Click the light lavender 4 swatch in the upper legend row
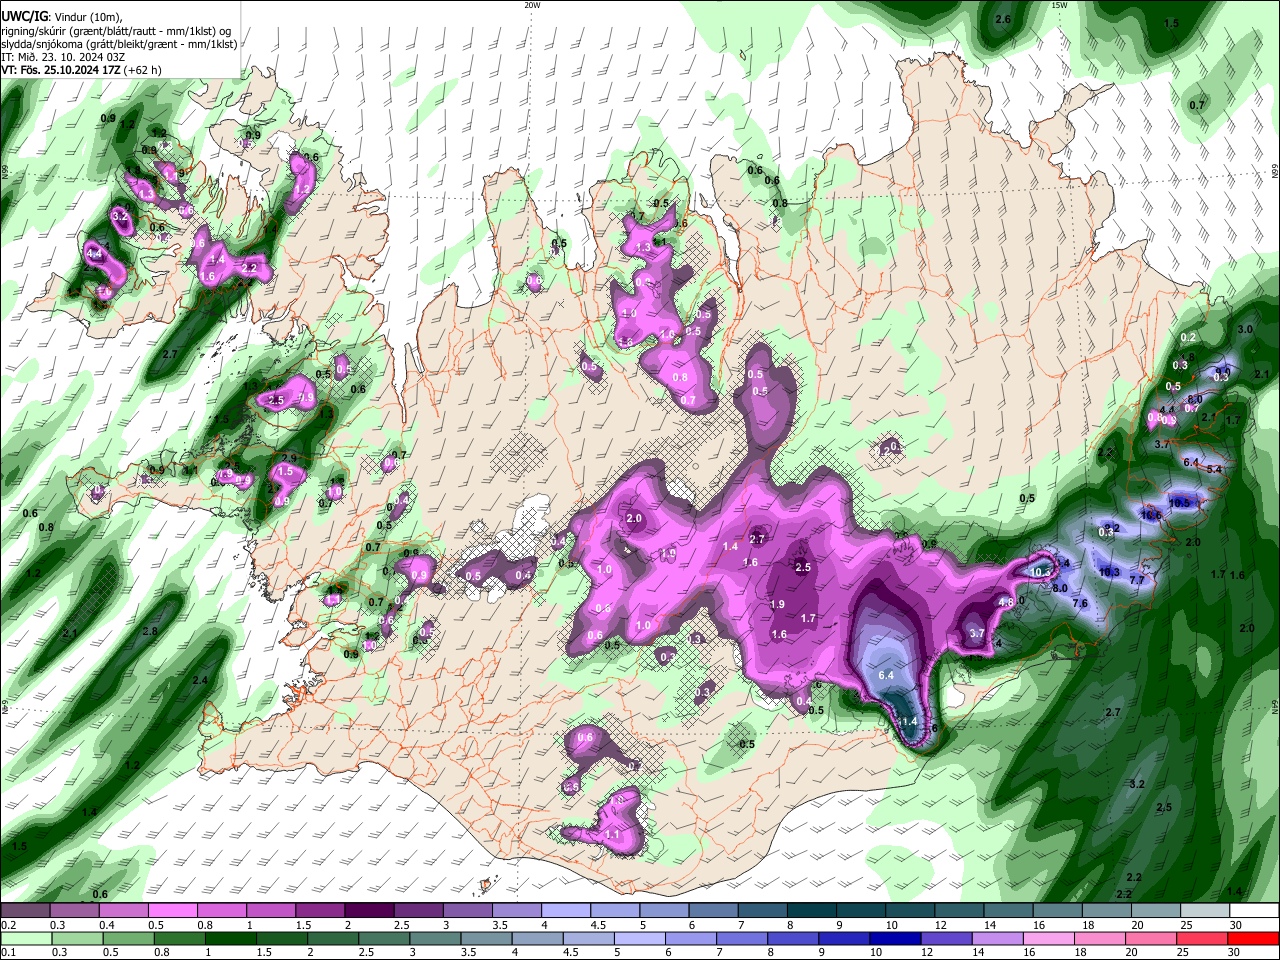Viewport: 1280px width, 960px height. (x=564, y=910)
